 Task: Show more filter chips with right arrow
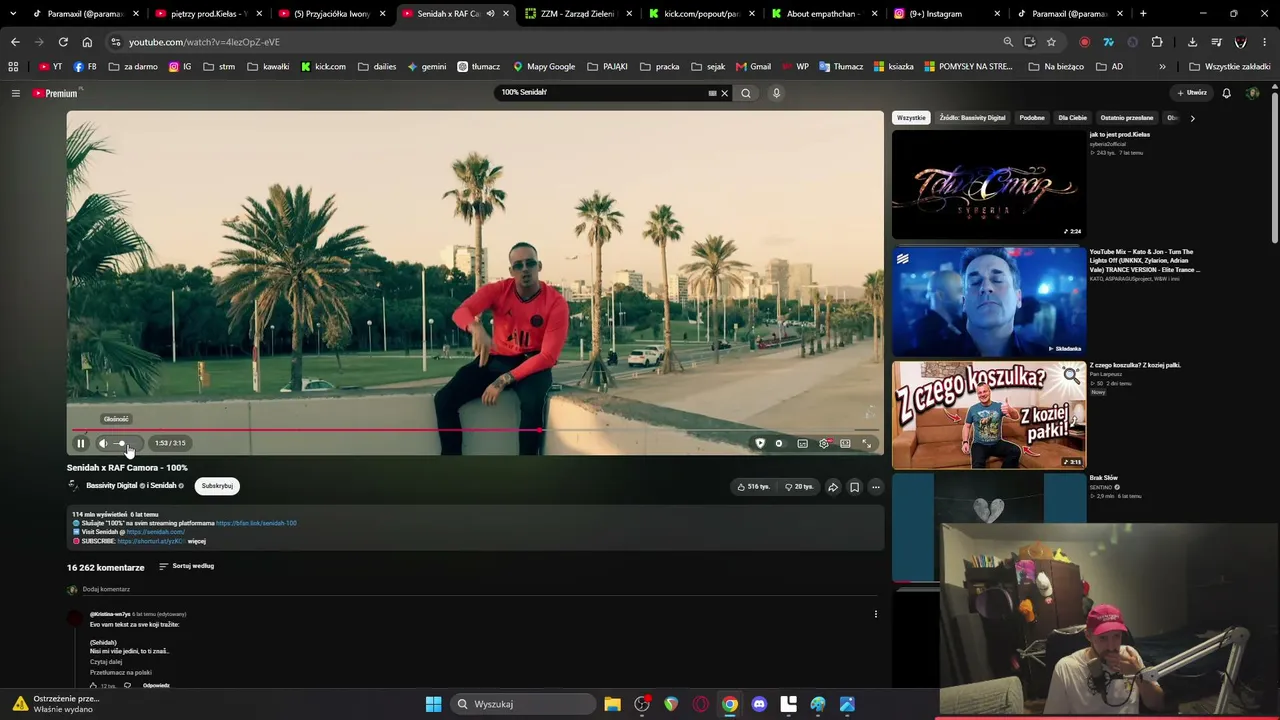pos(1192,118)
